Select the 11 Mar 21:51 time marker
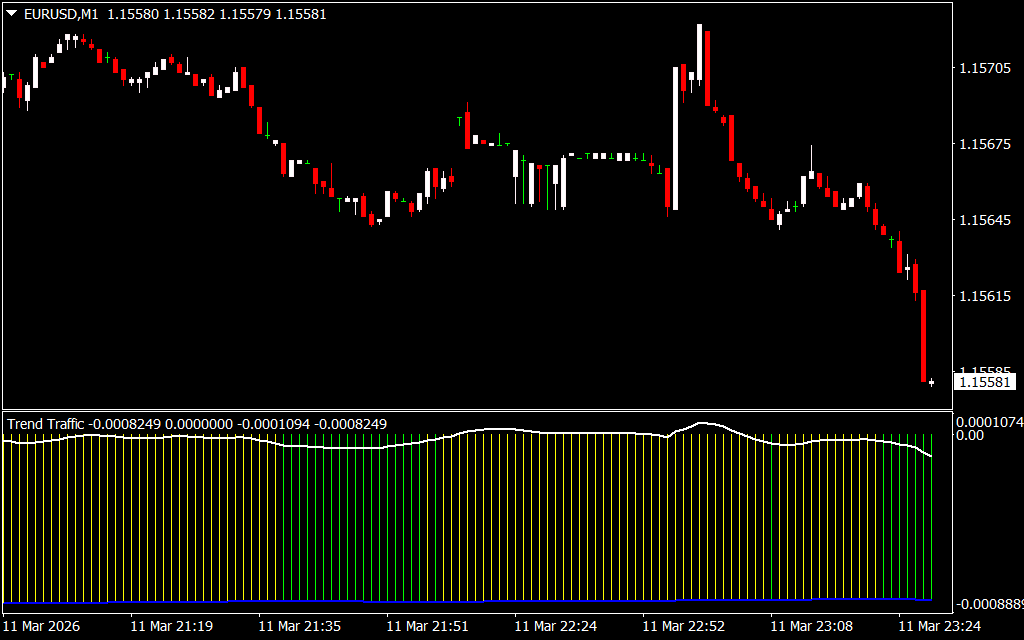1024x640 pixels. click(x=427, y=626)
